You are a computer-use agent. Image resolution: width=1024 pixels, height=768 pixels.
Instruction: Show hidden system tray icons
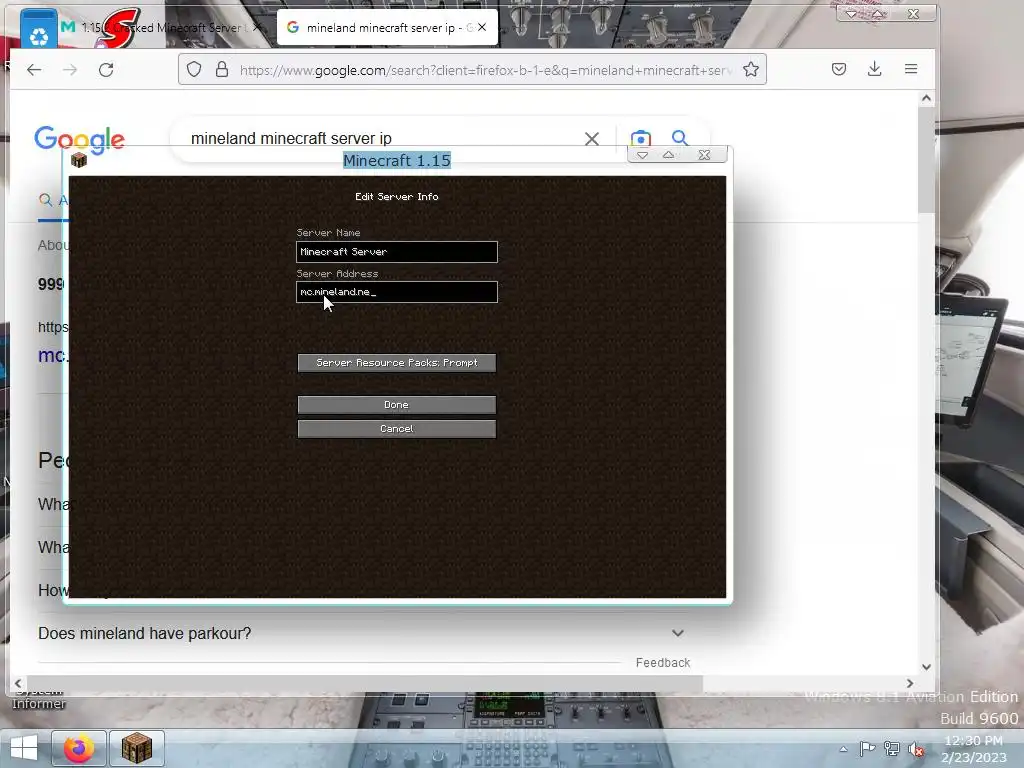tap(844, 749)
